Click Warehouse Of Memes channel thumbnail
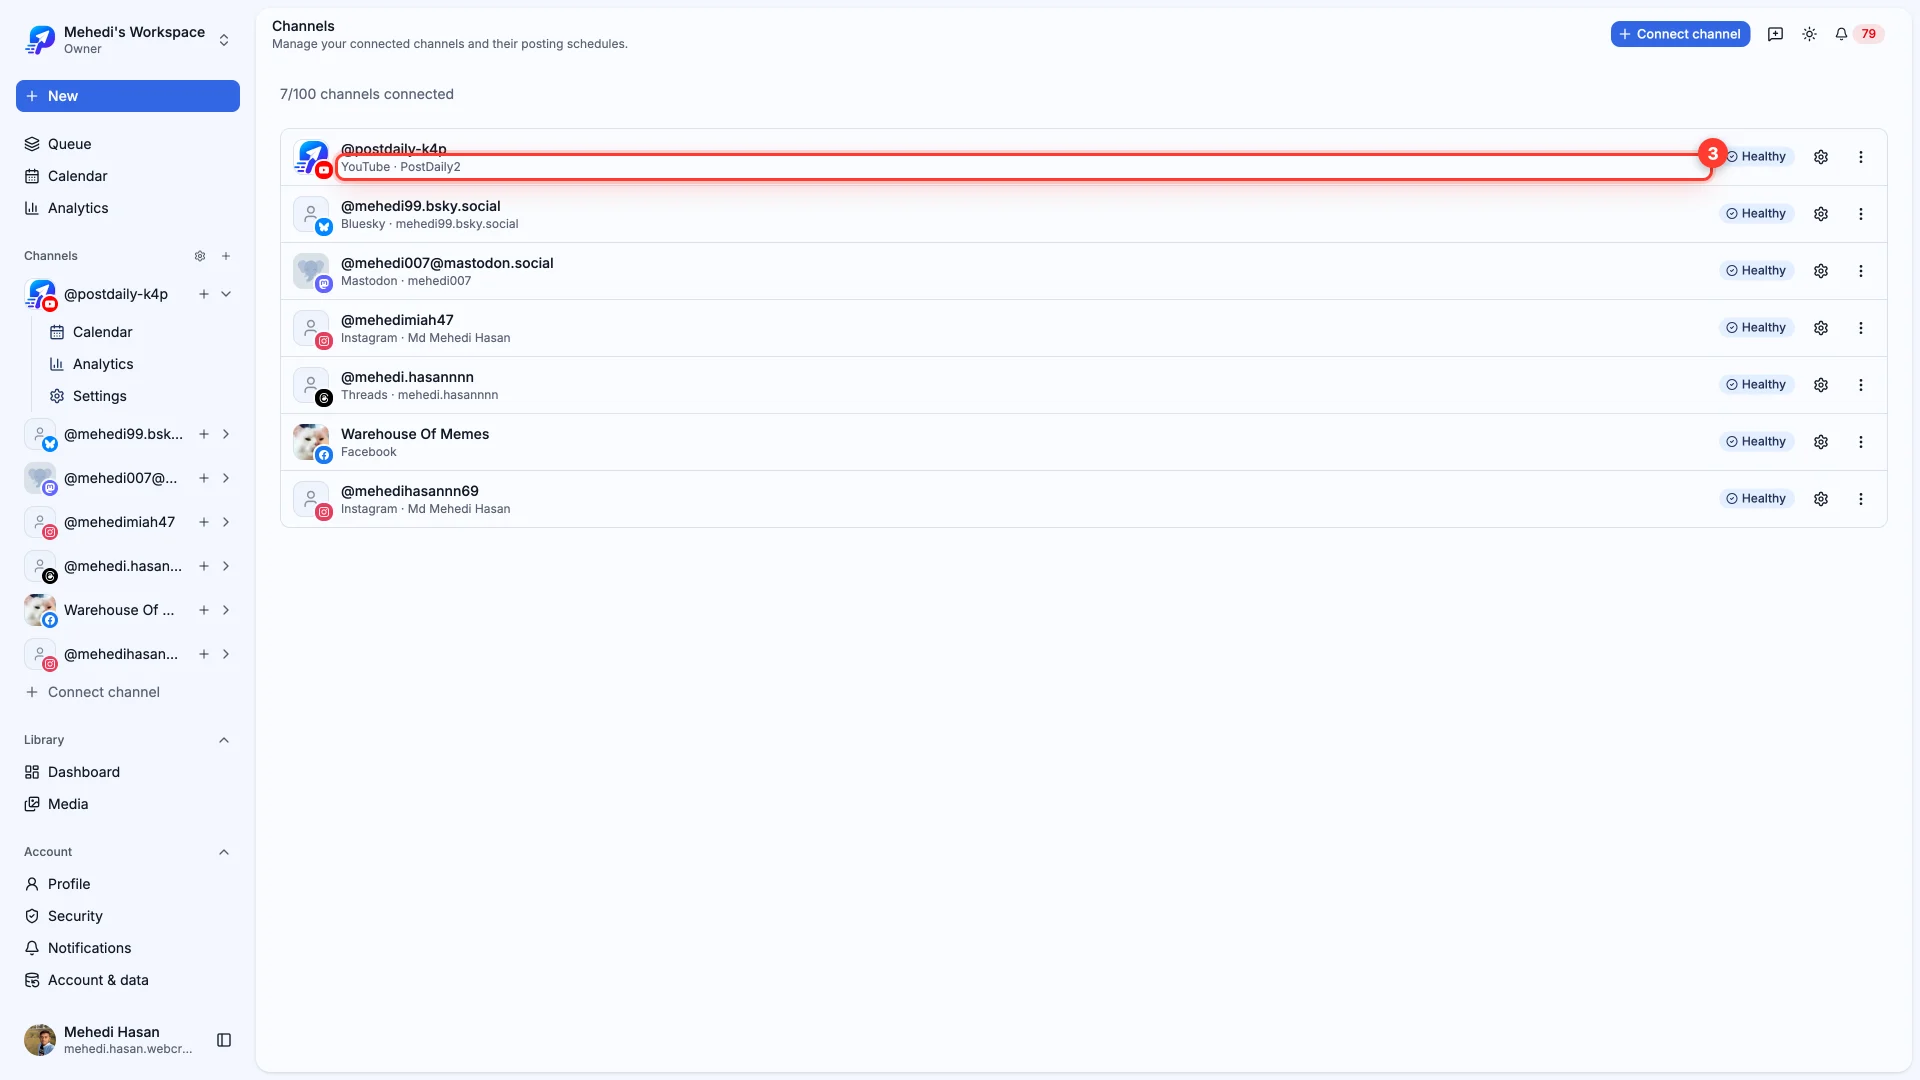 click(x=311, y=442)
